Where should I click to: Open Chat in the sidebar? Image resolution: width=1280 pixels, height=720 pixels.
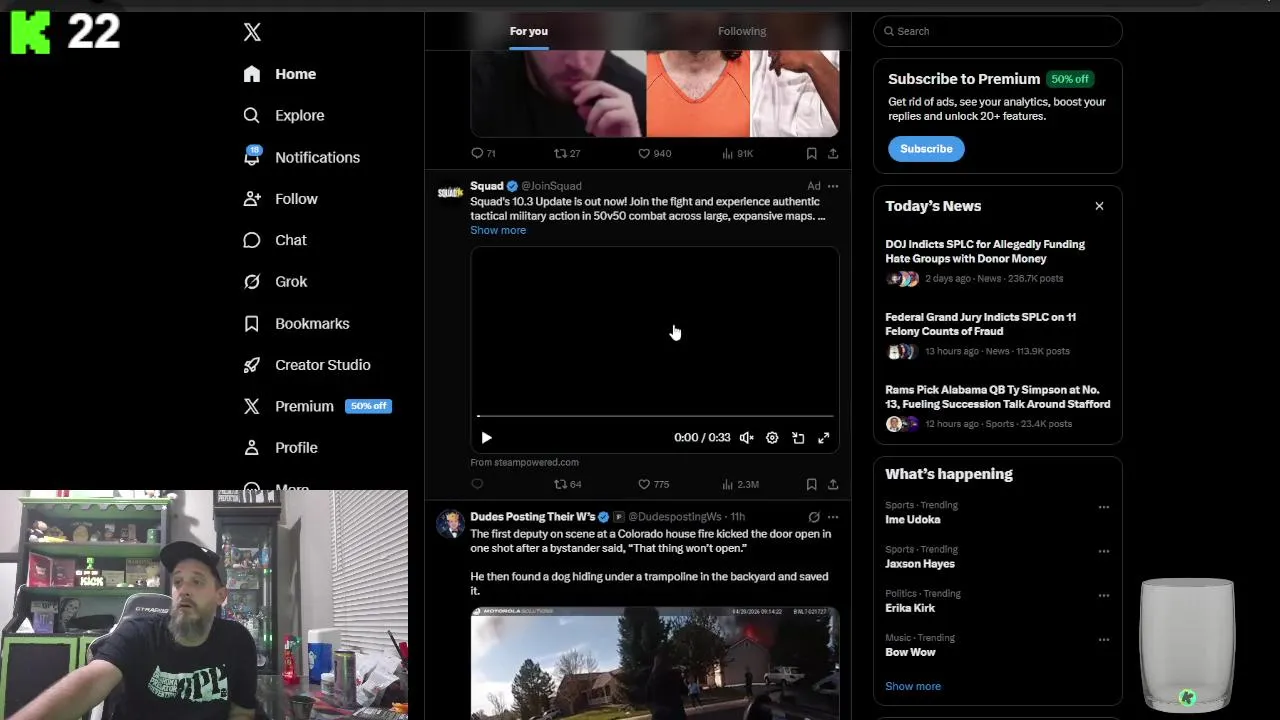pyautogui.click(x=275, y=240)
